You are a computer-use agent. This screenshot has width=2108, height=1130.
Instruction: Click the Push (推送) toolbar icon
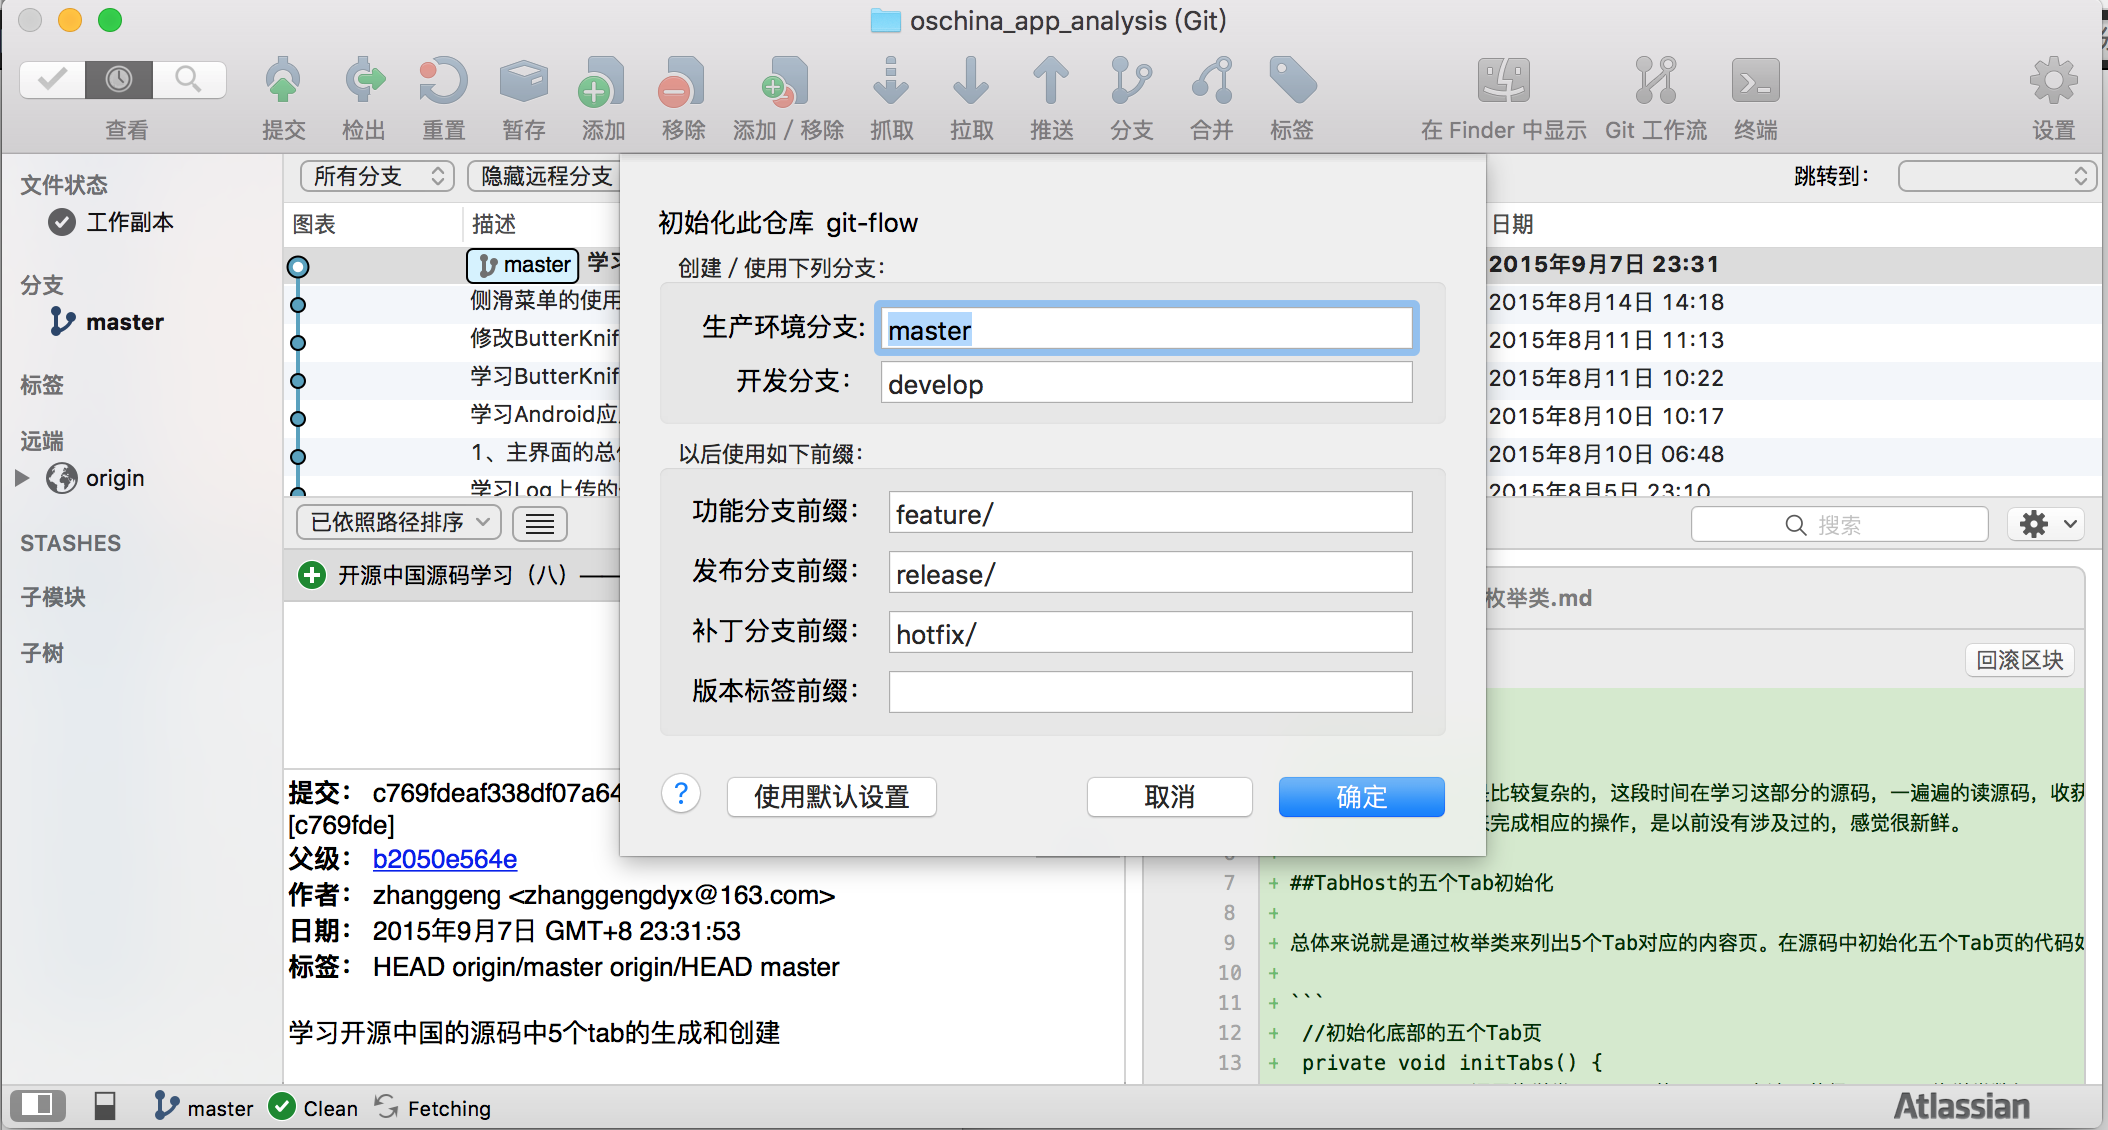(1051, 82)
